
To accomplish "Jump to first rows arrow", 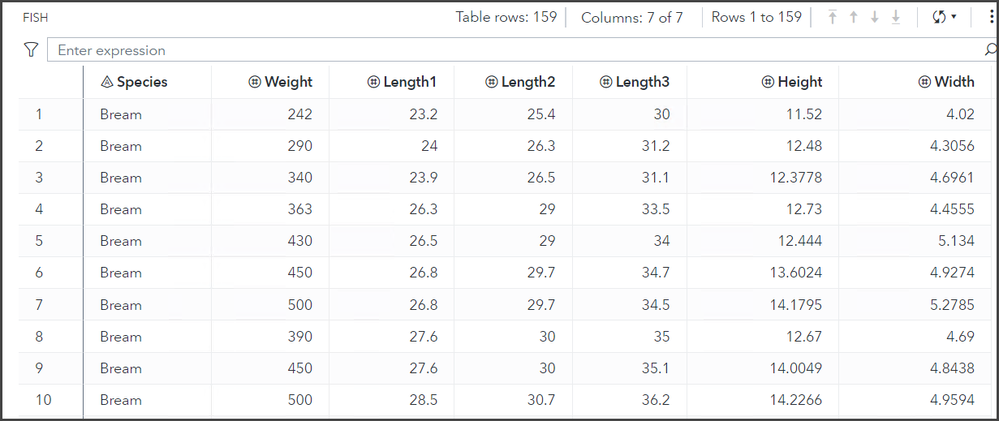I will point(832,17).
